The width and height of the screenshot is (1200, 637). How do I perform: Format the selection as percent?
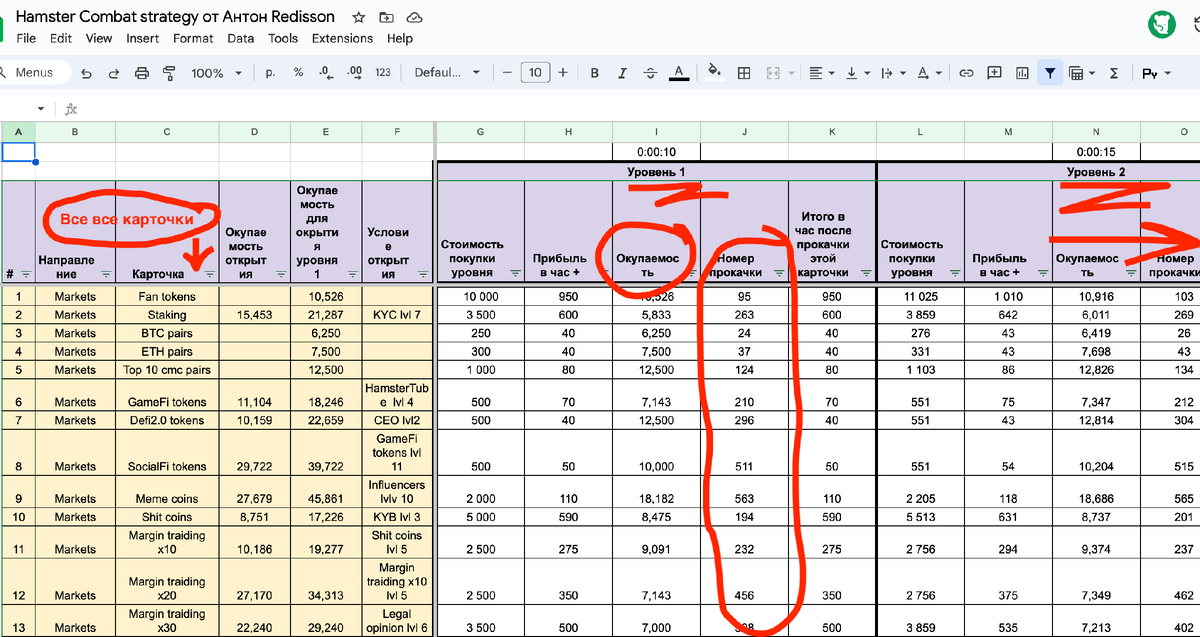[x=298, y=73]
